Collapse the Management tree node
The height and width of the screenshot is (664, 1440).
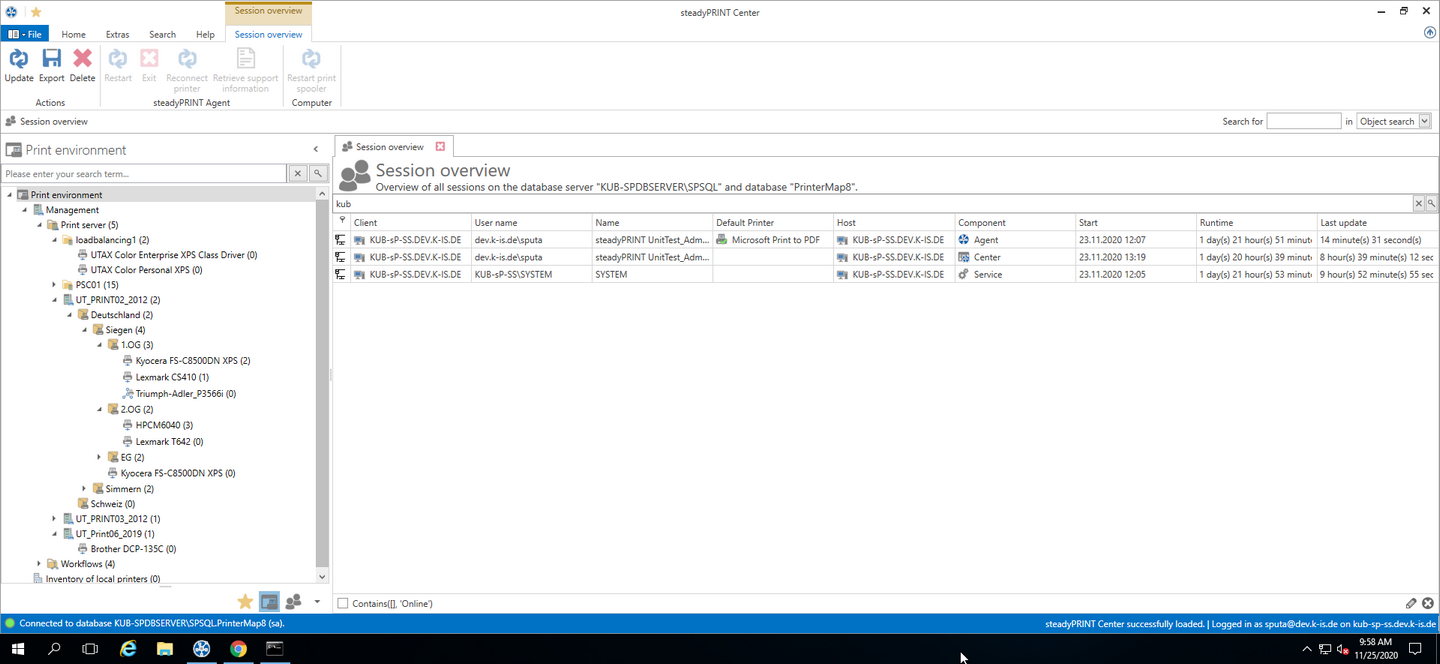tap(25, 210)
